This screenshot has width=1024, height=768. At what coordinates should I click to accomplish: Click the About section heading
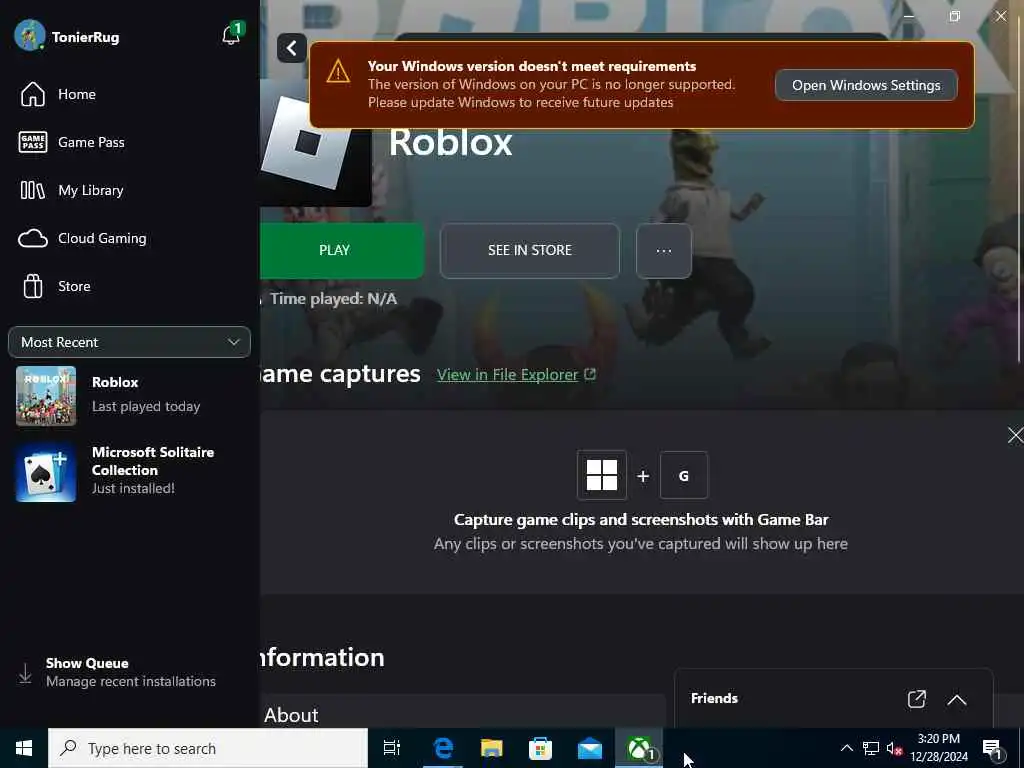291,715
